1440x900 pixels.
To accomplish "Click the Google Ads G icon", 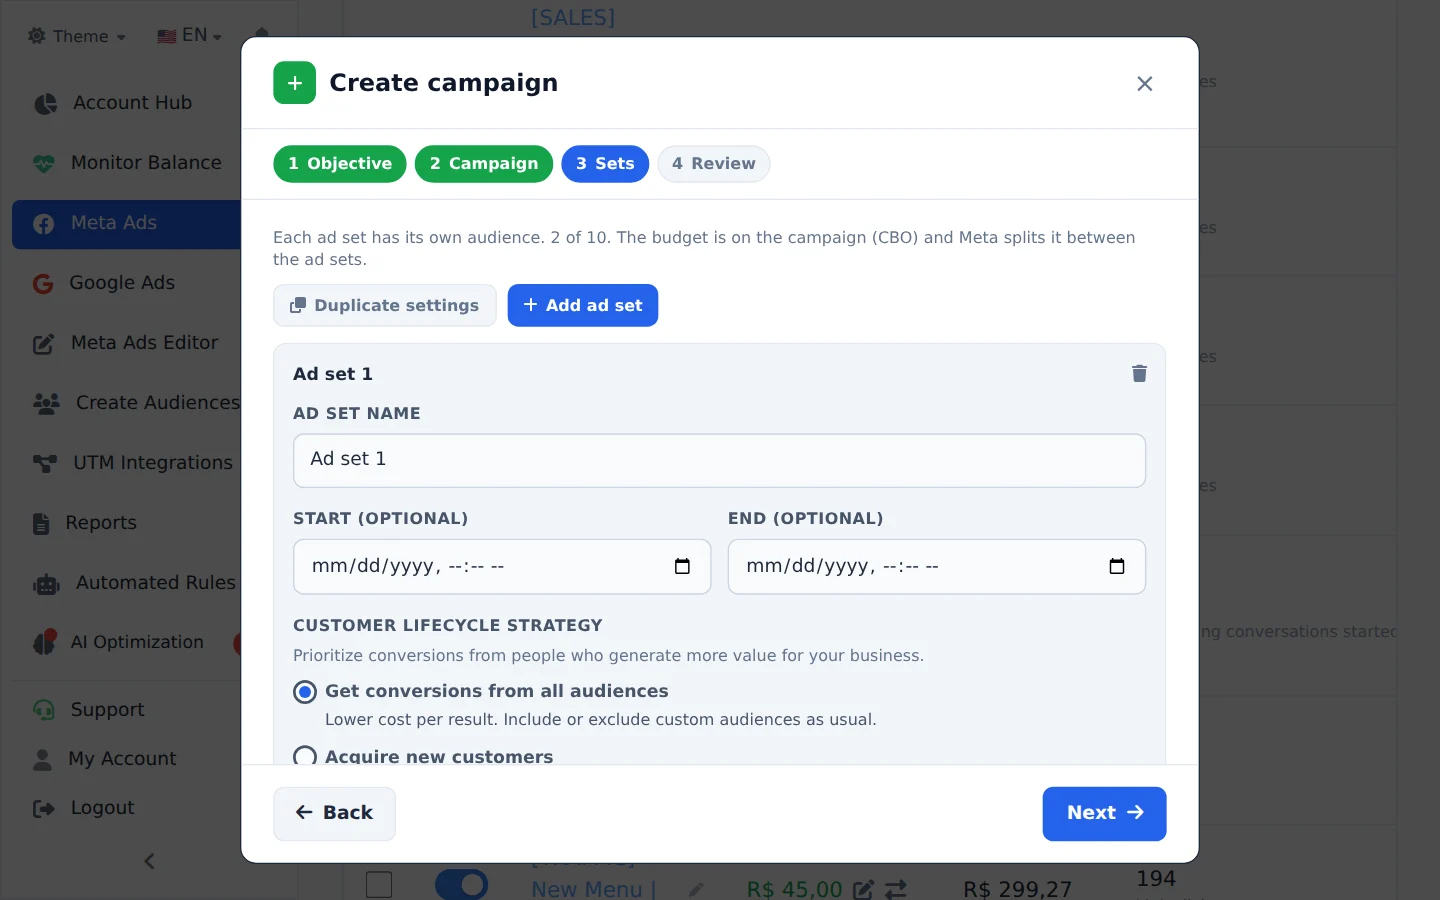I will point(43,284).
